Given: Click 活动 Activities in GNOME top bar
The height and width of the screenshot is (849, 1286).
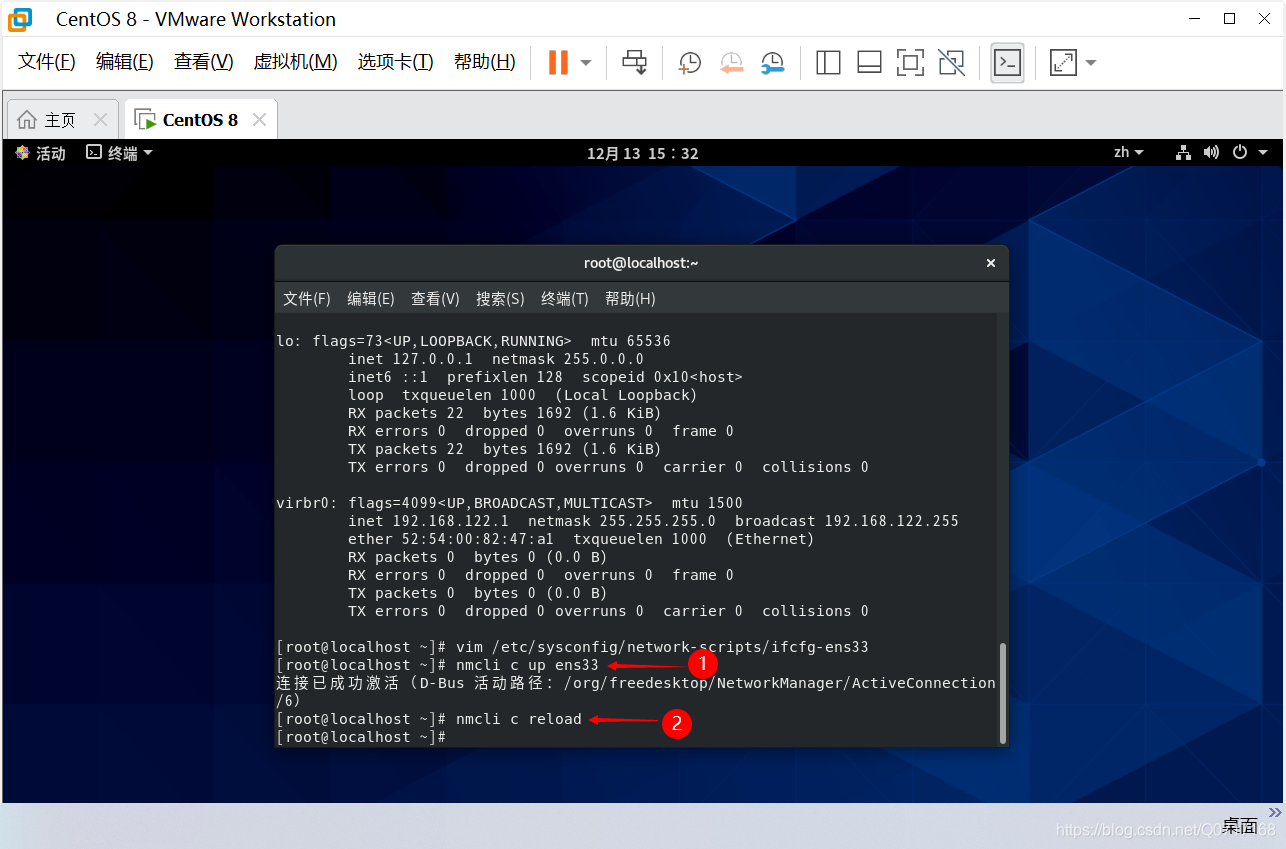Looking at the screenshot, I should (40, 153).
